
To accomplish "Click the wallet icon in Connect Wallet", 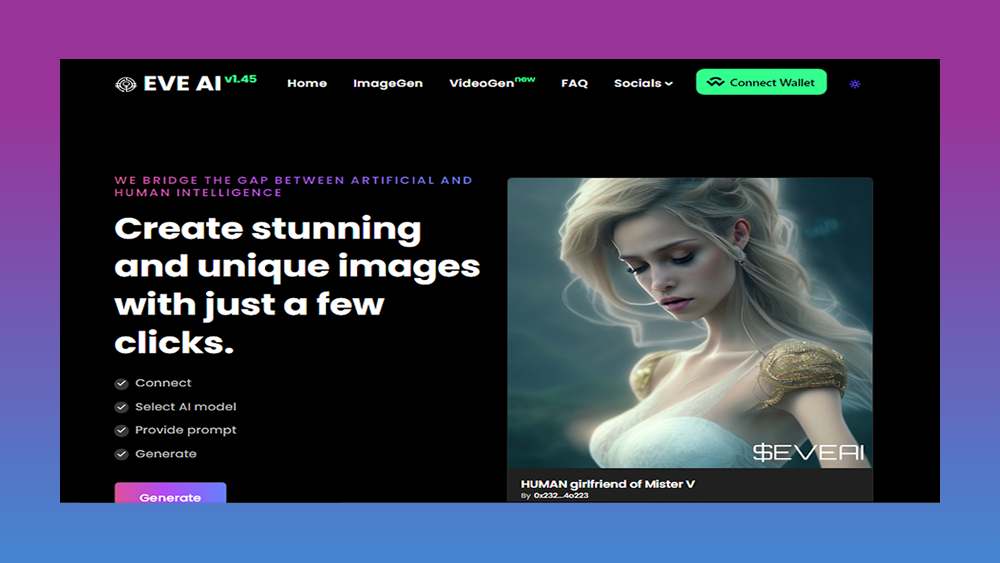I will click(x=716, y=82).
